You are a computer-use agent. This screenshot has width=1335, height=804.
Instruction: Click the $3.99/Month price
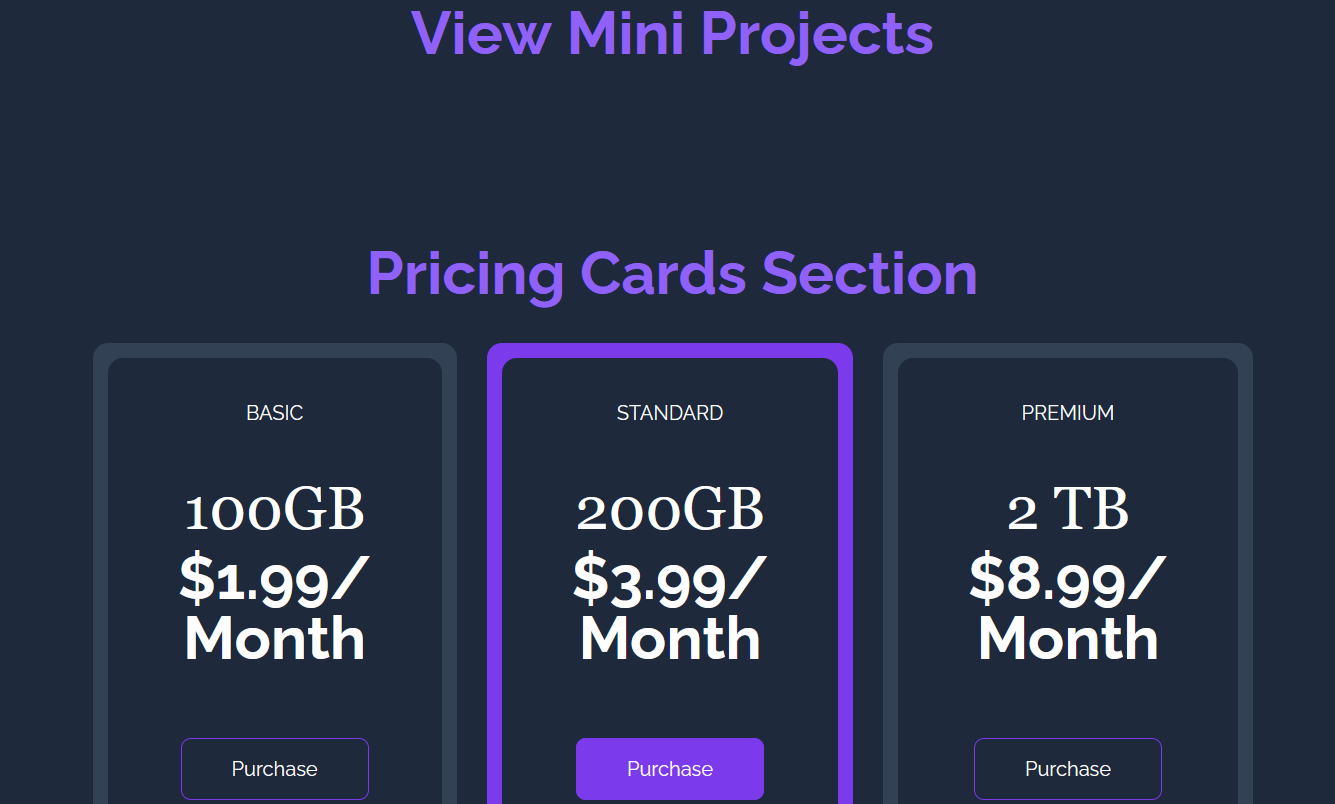[x=670, y=608]
